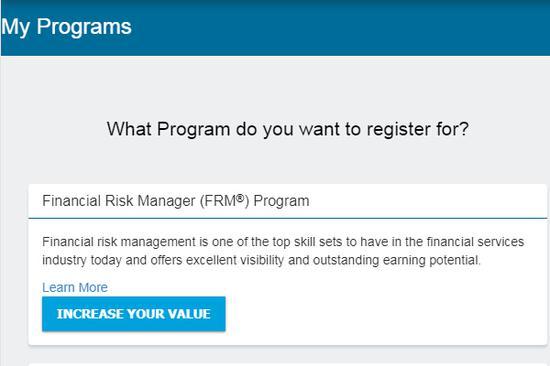Open the Learn More link

pos(75,287)
